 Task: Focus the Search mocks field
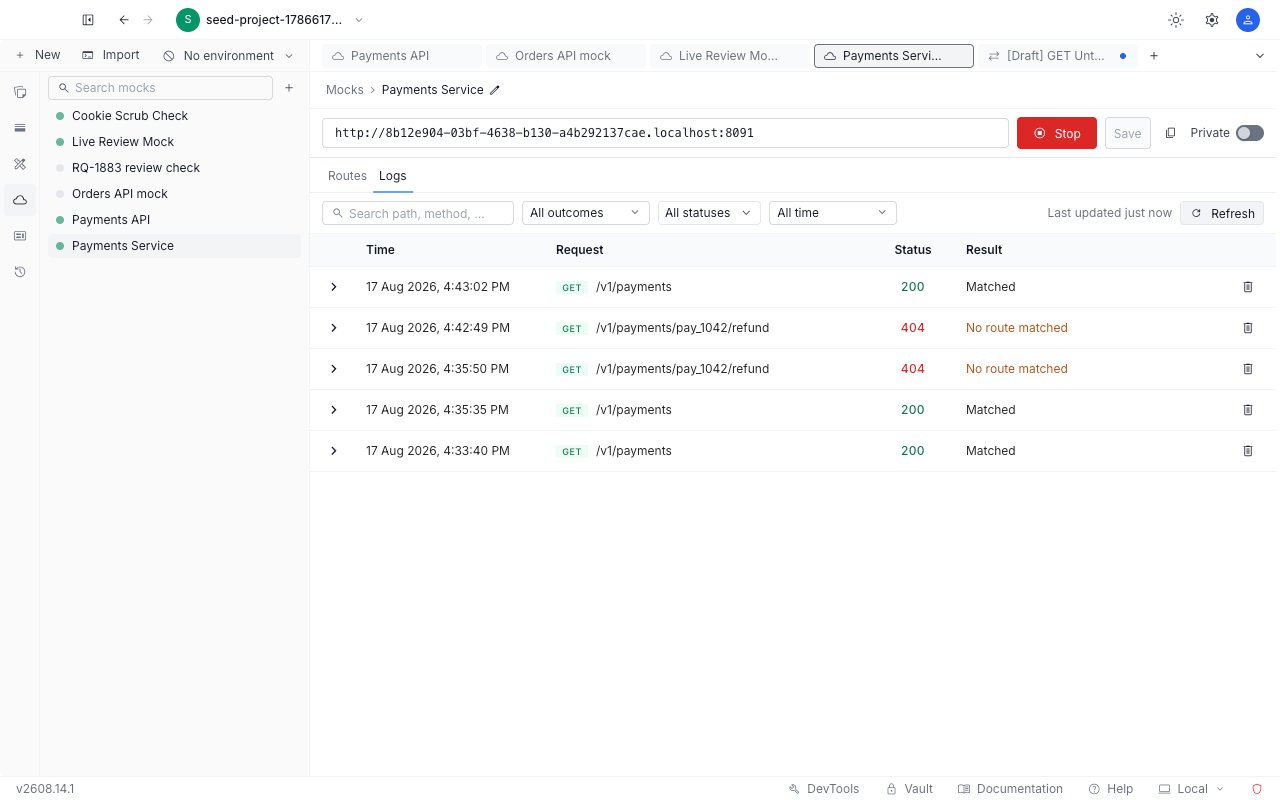[160, 88]
